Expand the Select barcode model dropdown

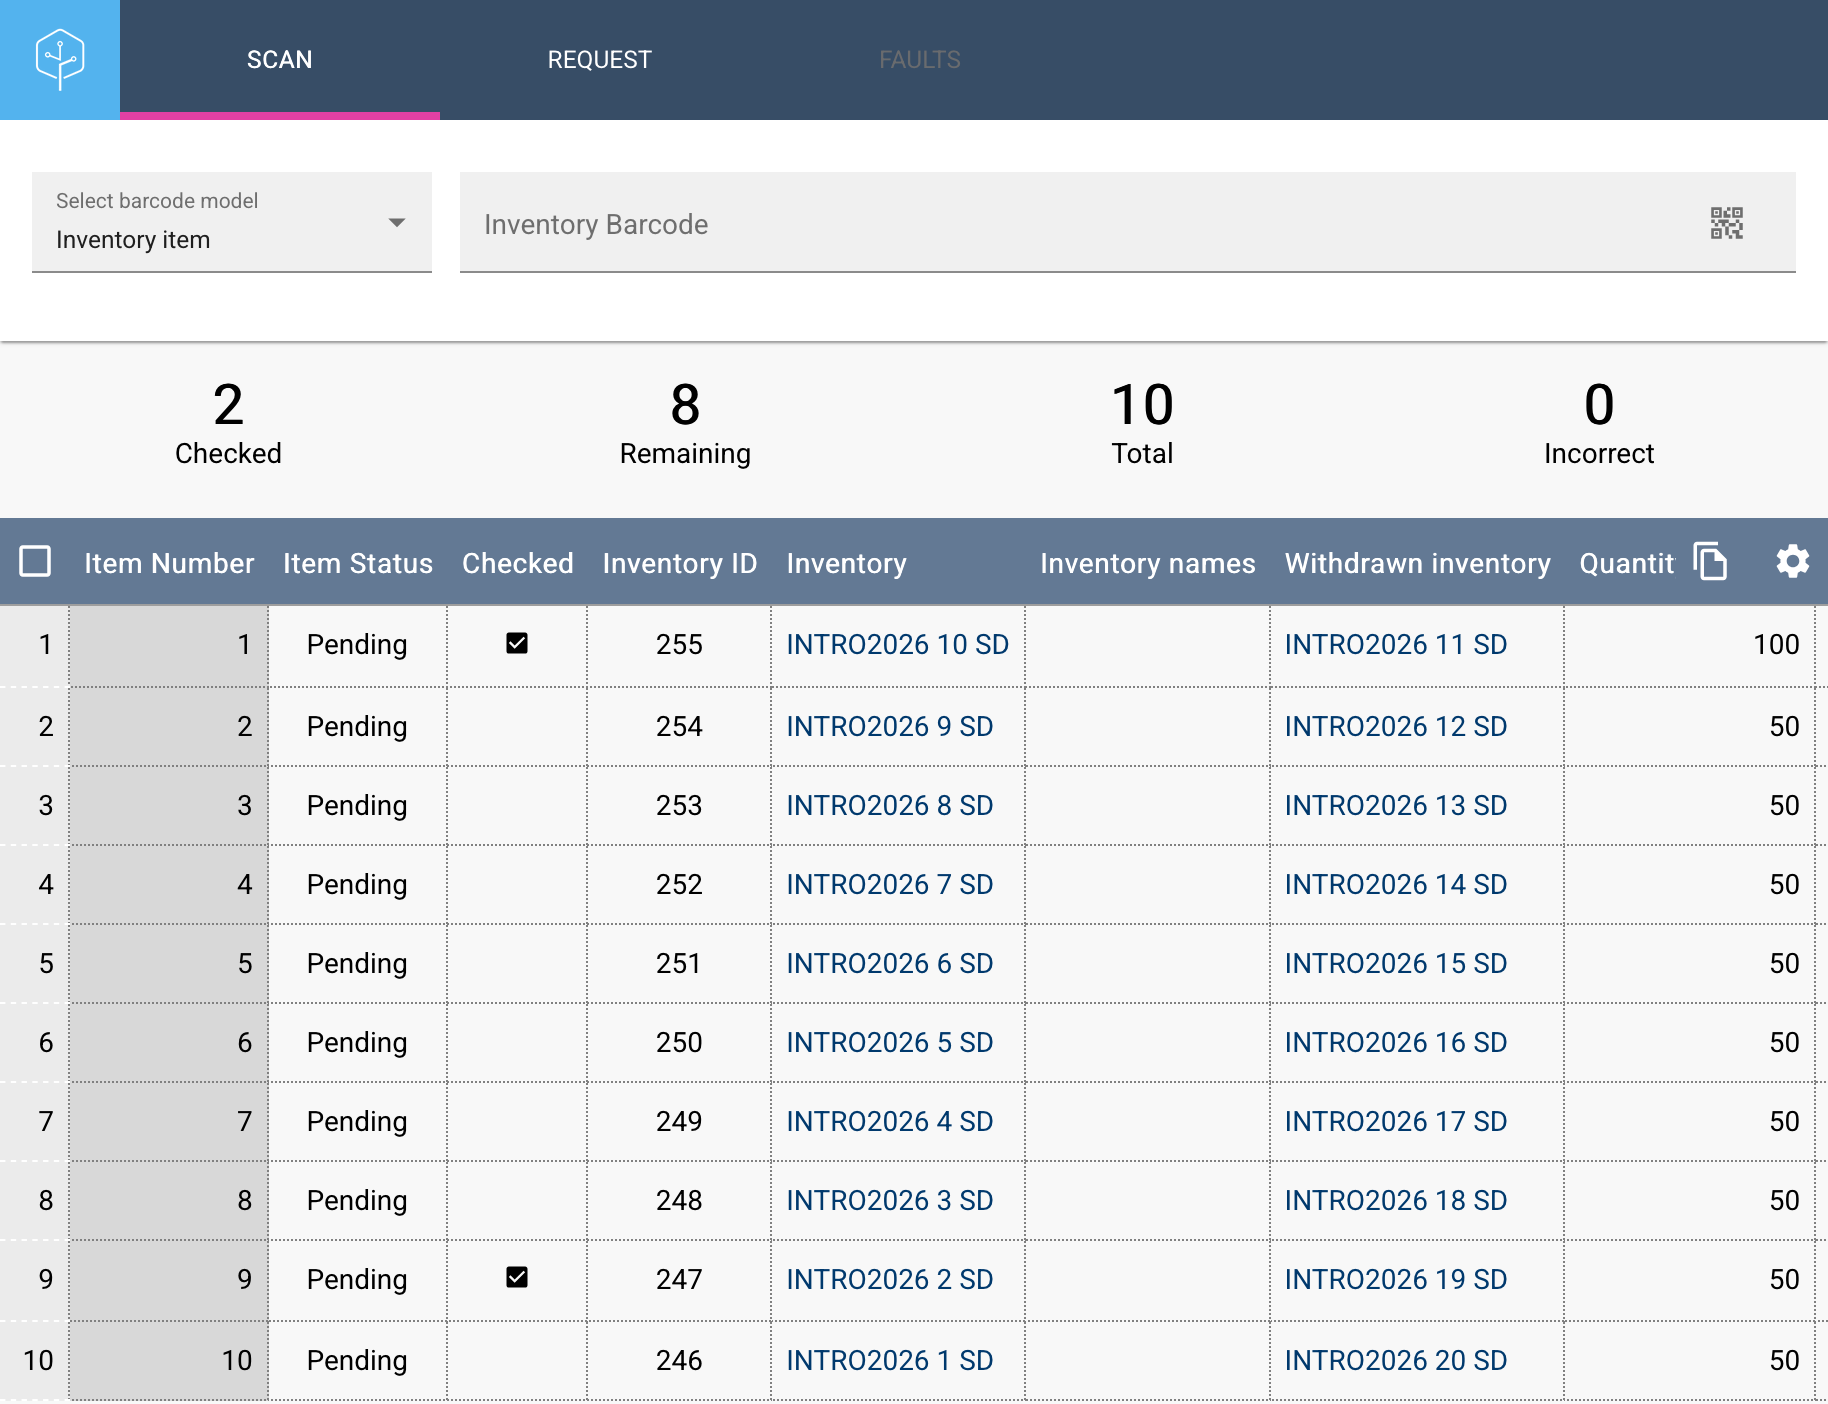(232, 222)
